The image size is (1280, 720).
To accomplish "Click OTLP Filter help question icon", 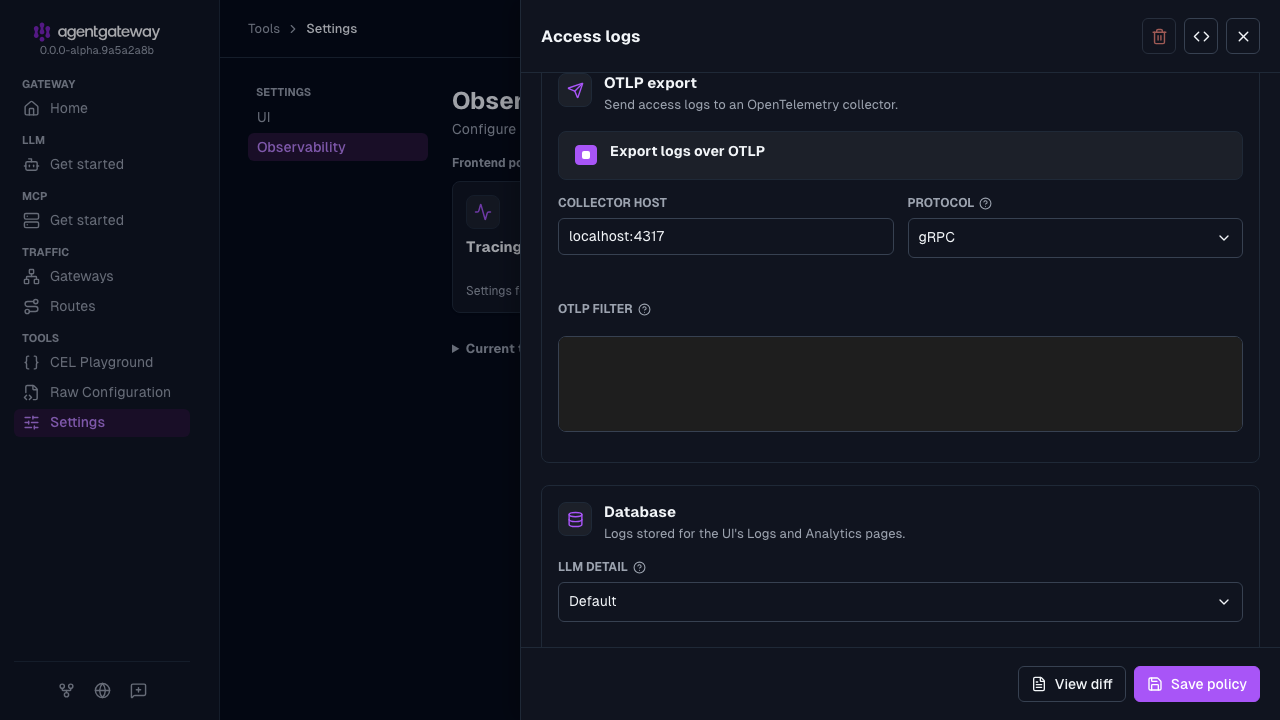I will pyautogui.click(x=645, y=309).
